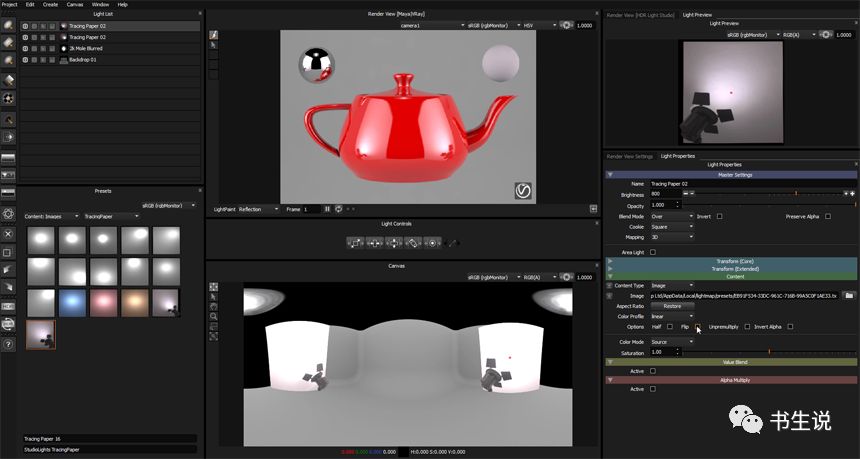
Task: Open the Color Mode dropdown set to Source
Action: [x=672, y=342]
